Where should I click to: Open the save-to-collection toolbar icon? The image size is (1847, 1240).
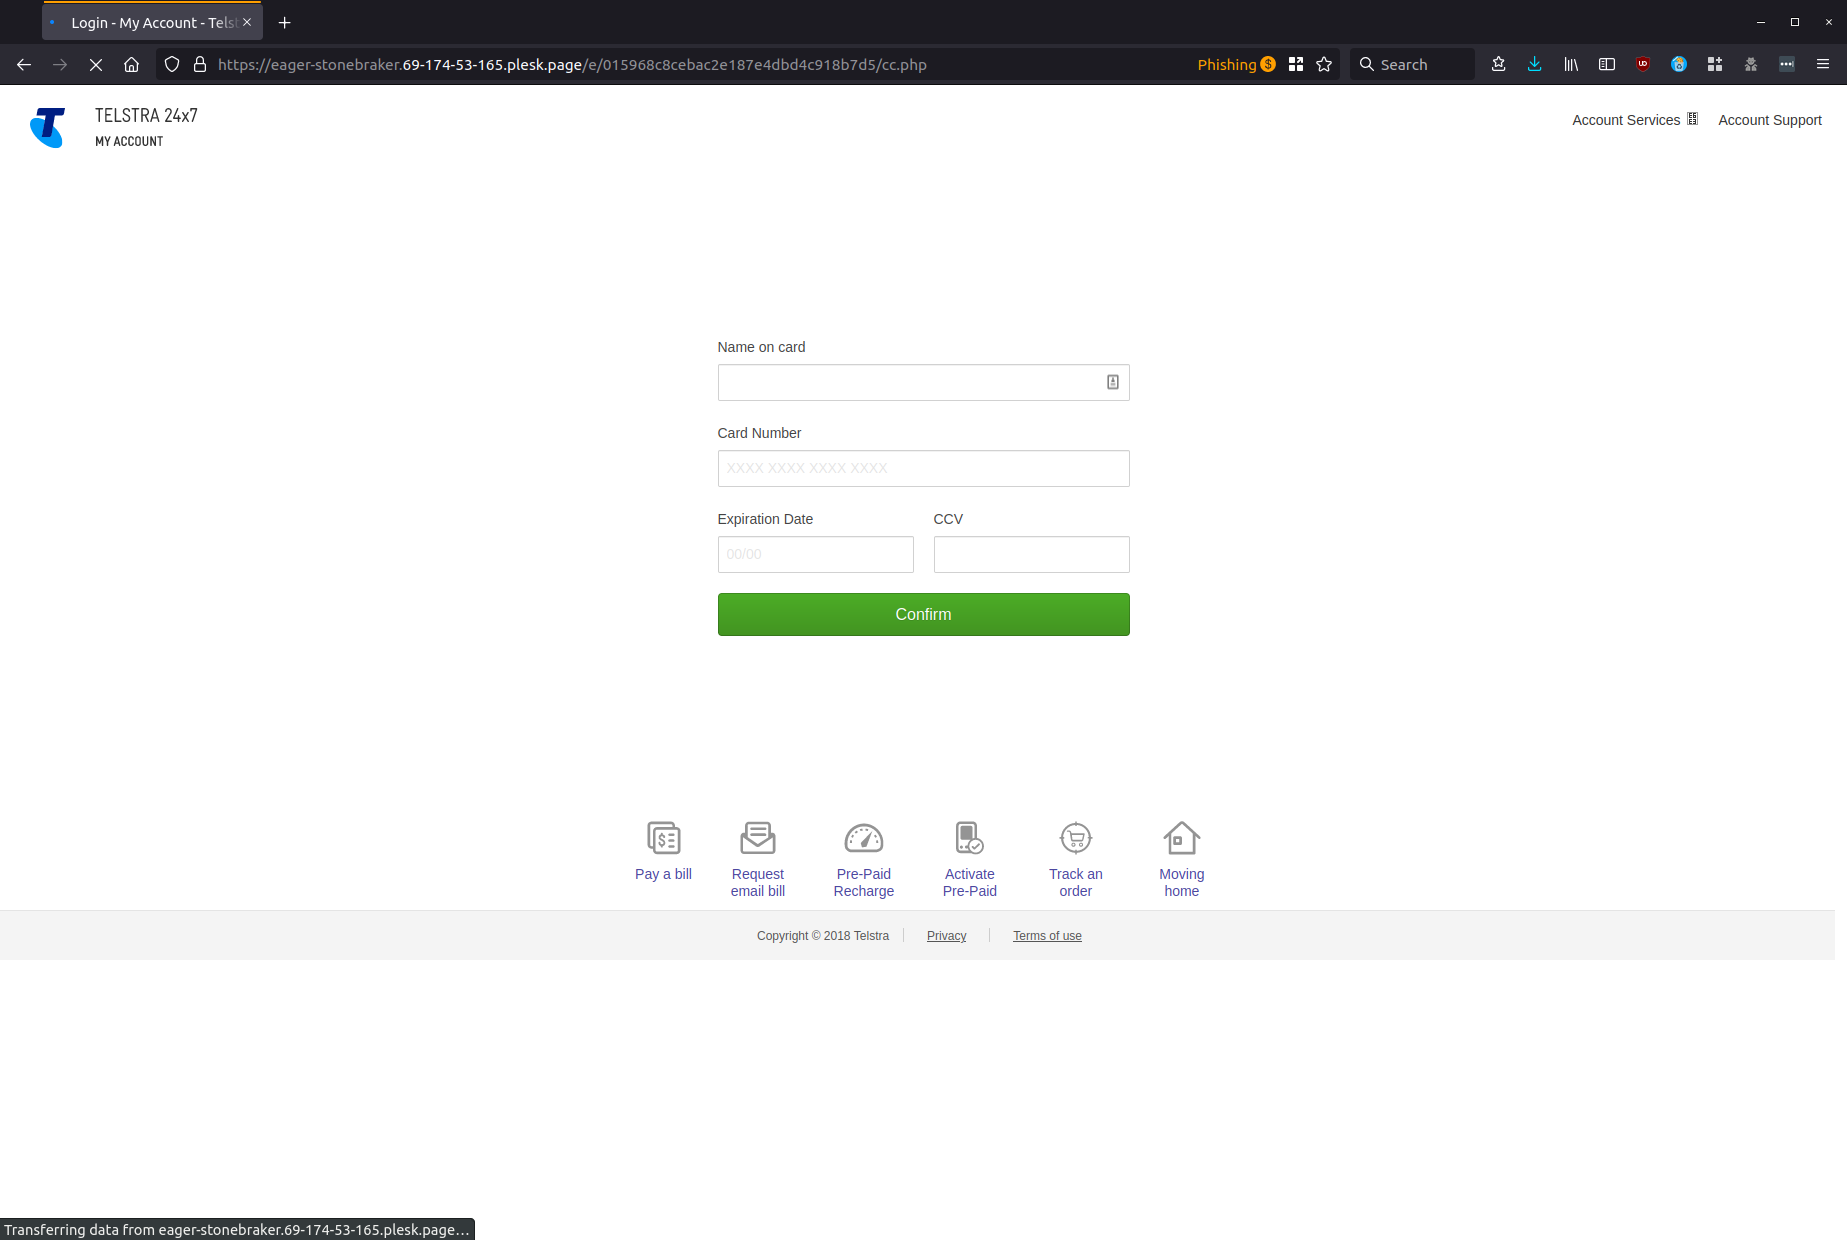1499,64
